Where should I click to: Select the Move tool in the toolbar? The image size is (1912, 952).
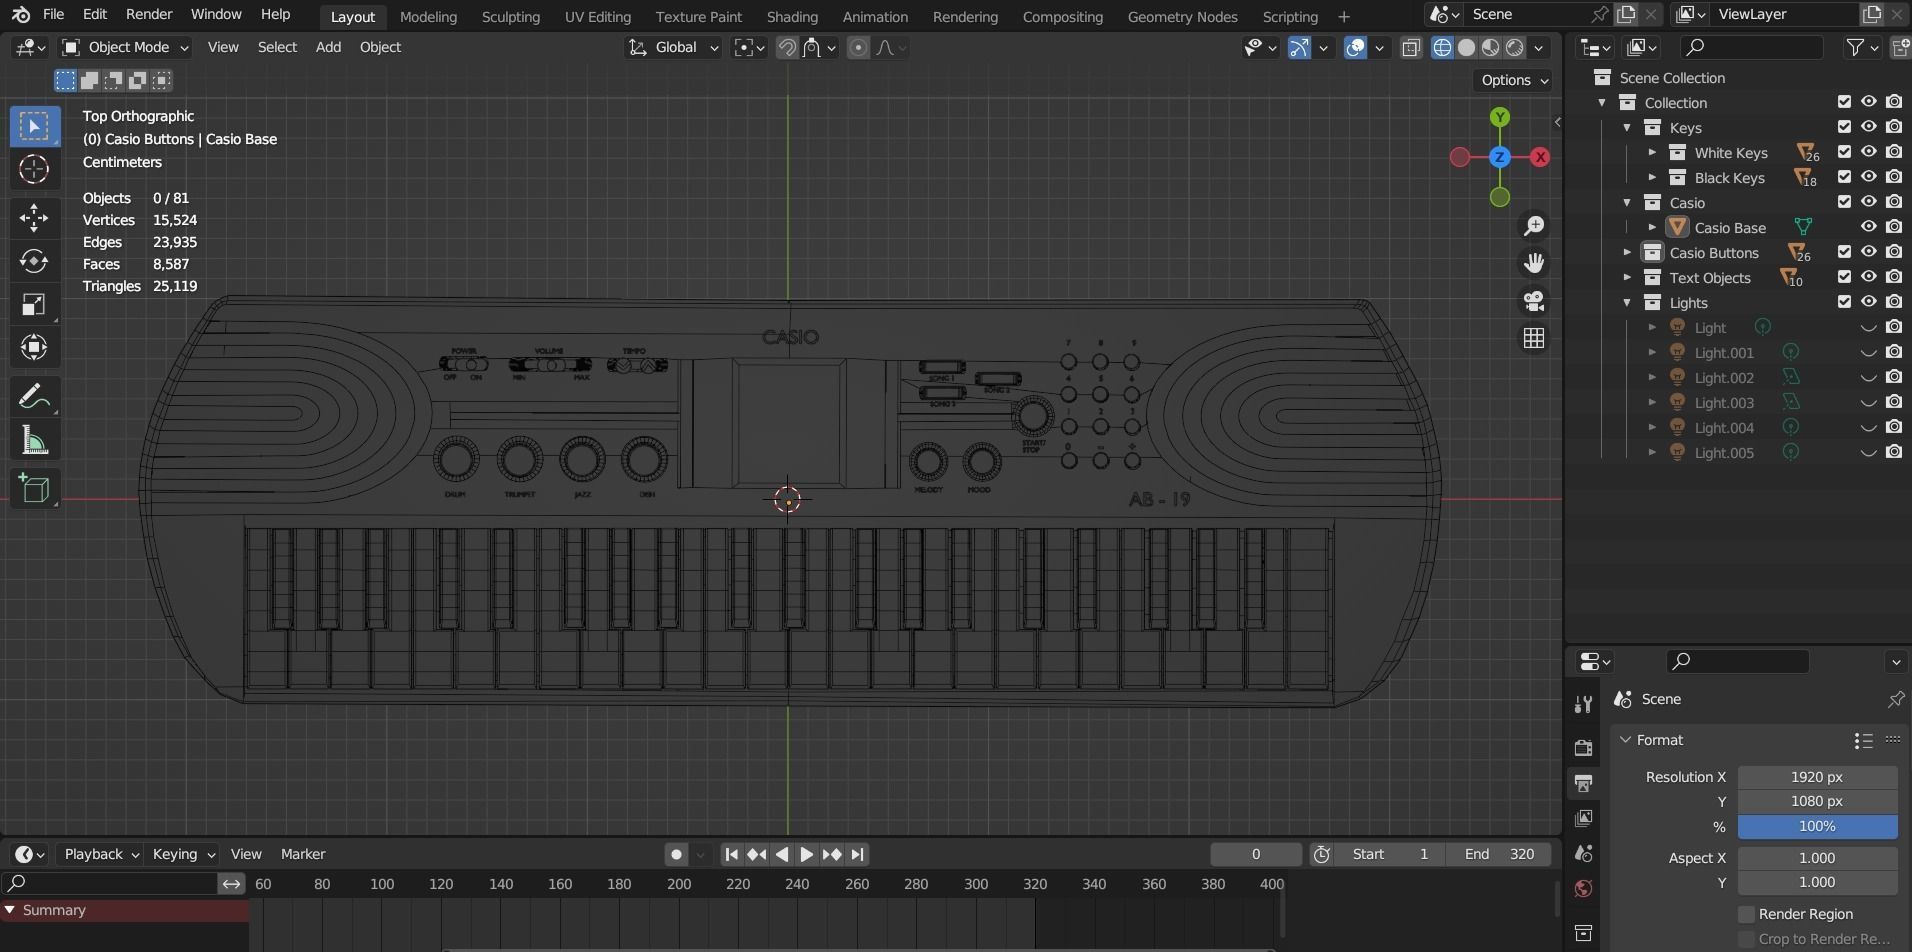pos(34,218)
